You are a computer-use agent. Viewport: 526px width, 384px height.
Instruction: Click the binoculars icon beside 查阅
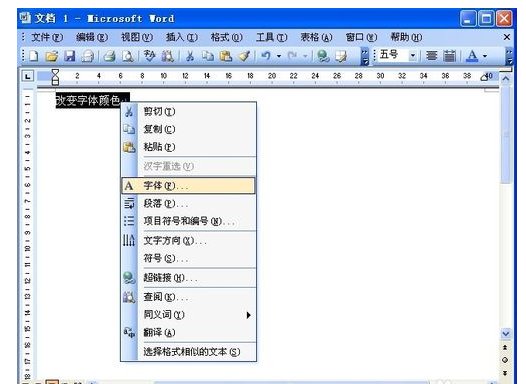click(x=129, y=297)
